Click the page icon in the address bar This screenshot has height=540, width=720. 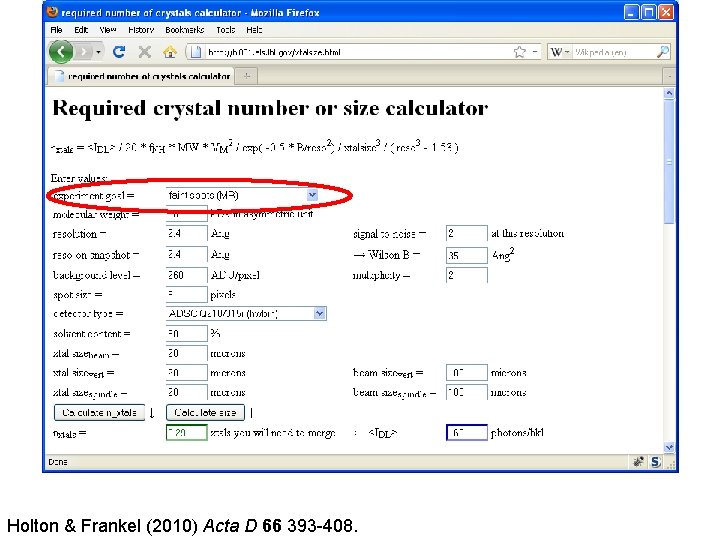(x=196, y=52)
